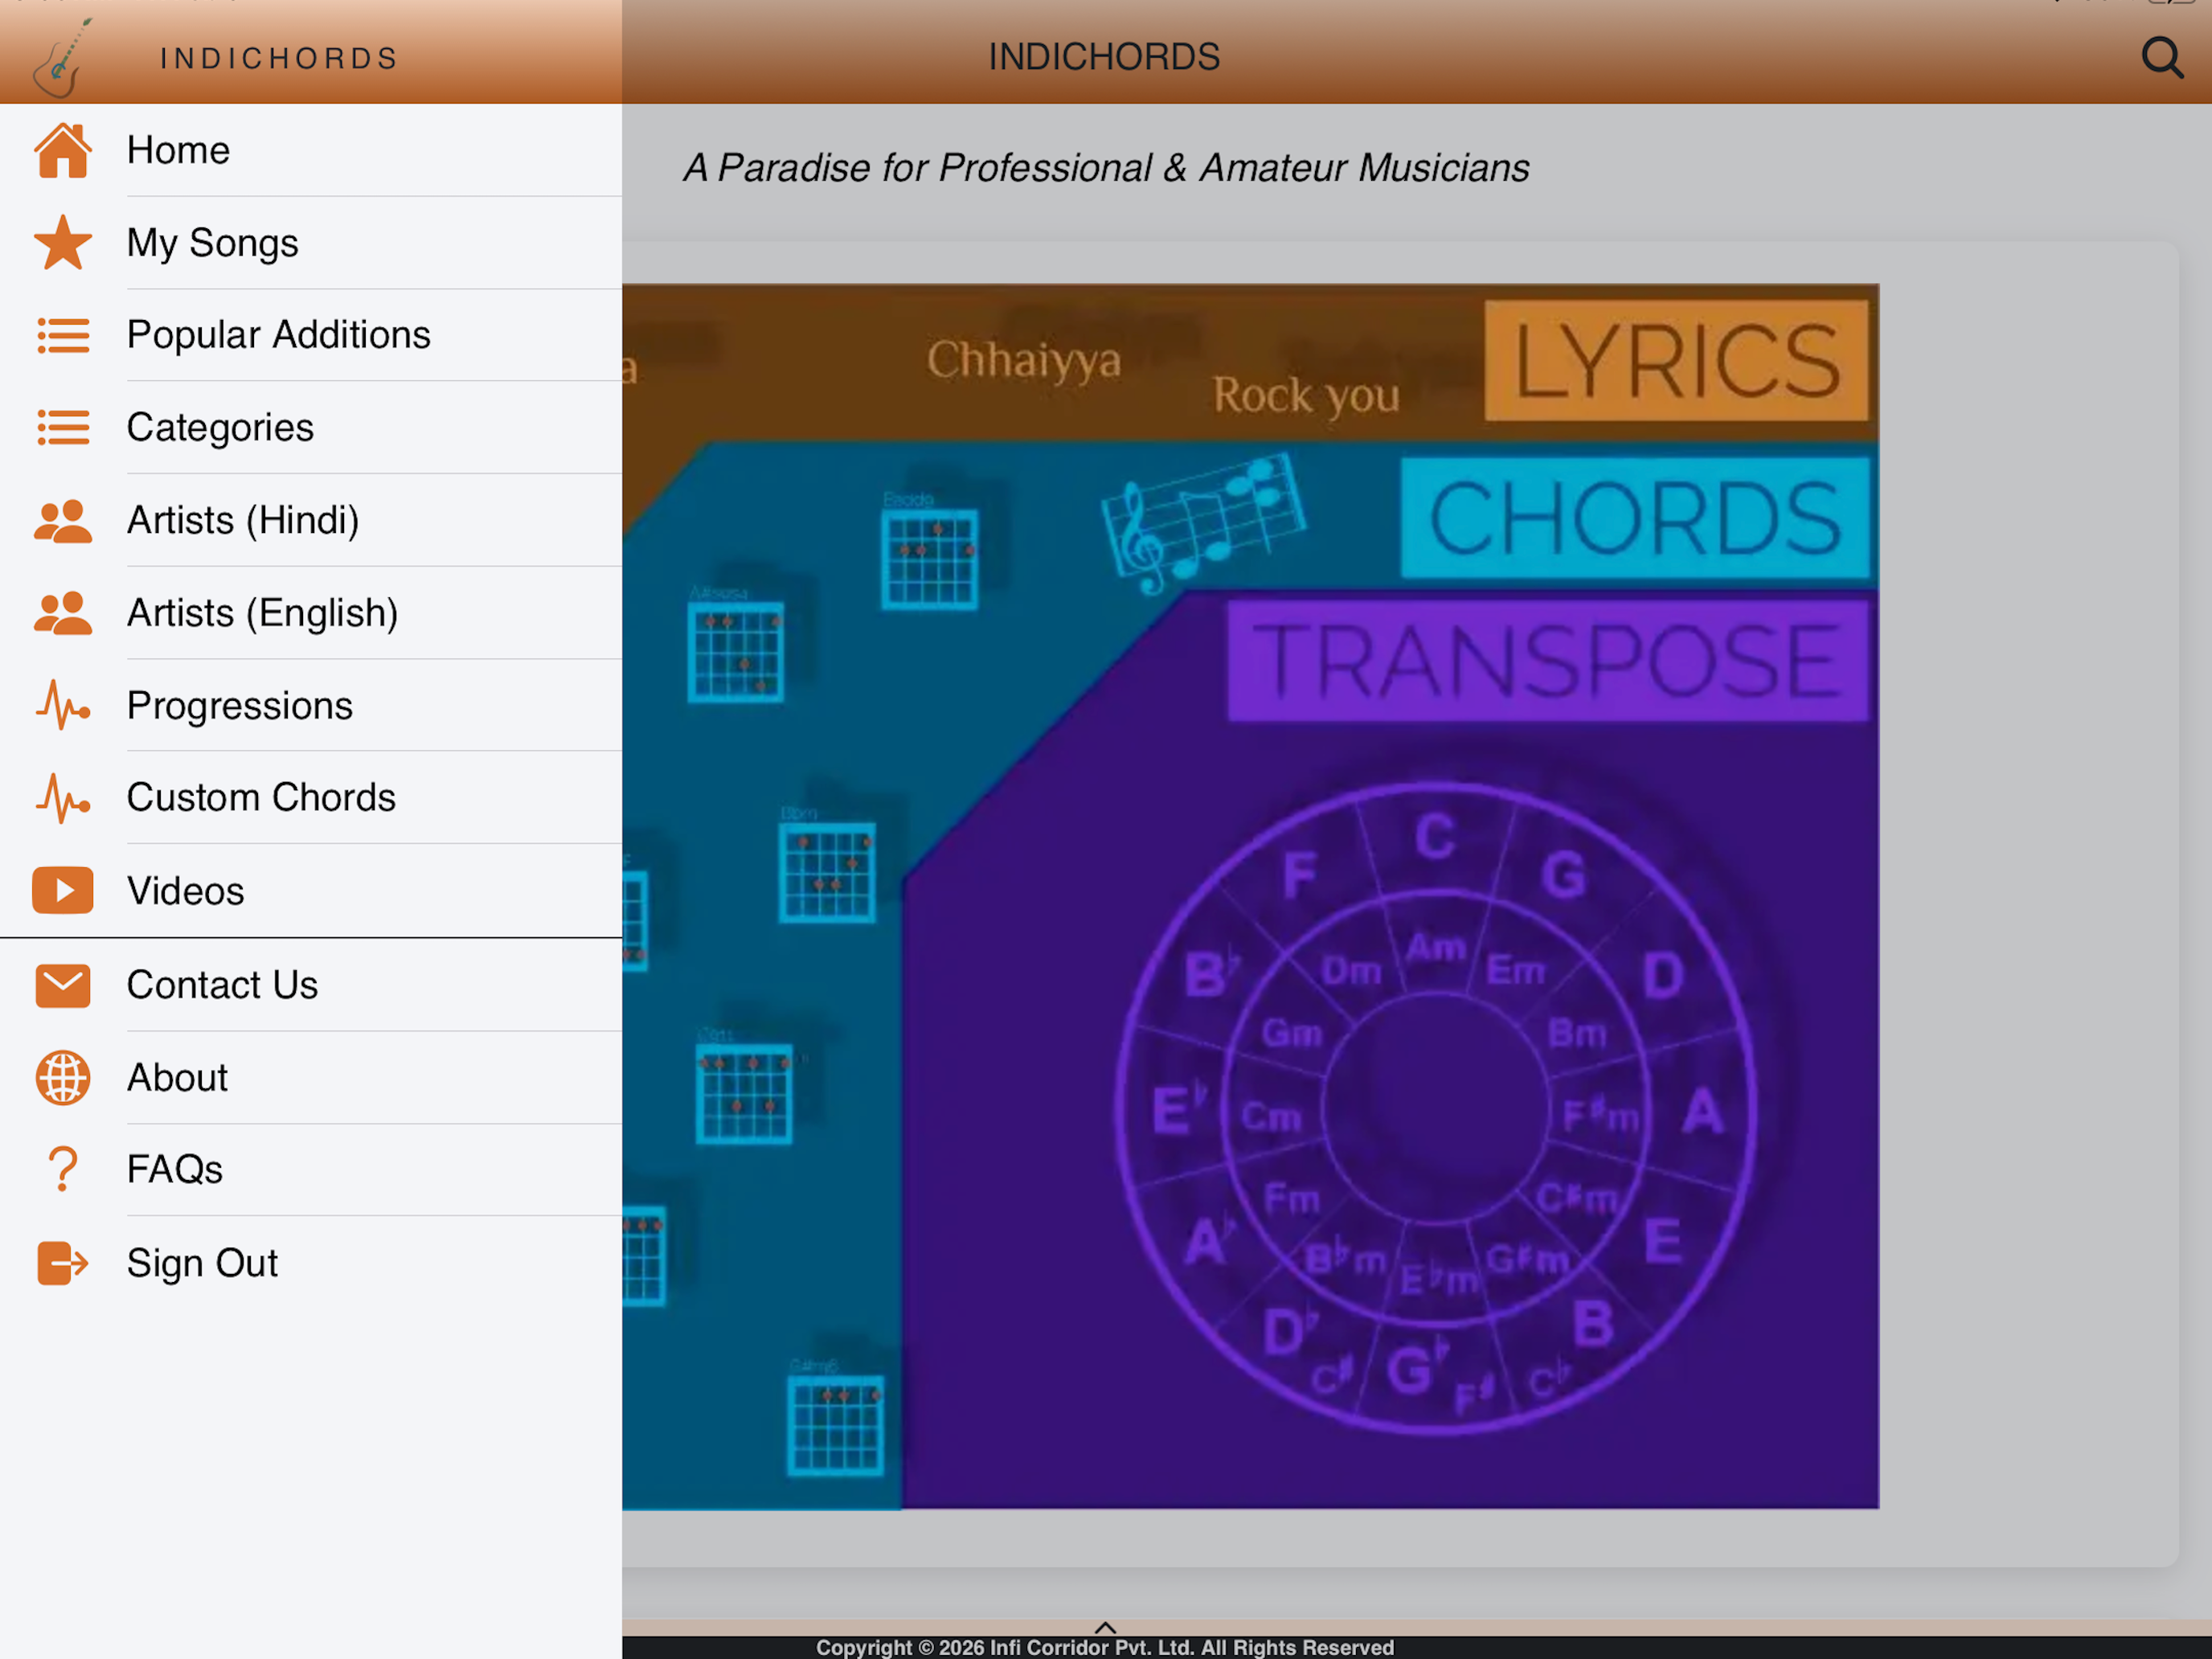The image size is (2212, 1659).
Task: Click the Indichords guitar logo
Action: tap(62, 58)
